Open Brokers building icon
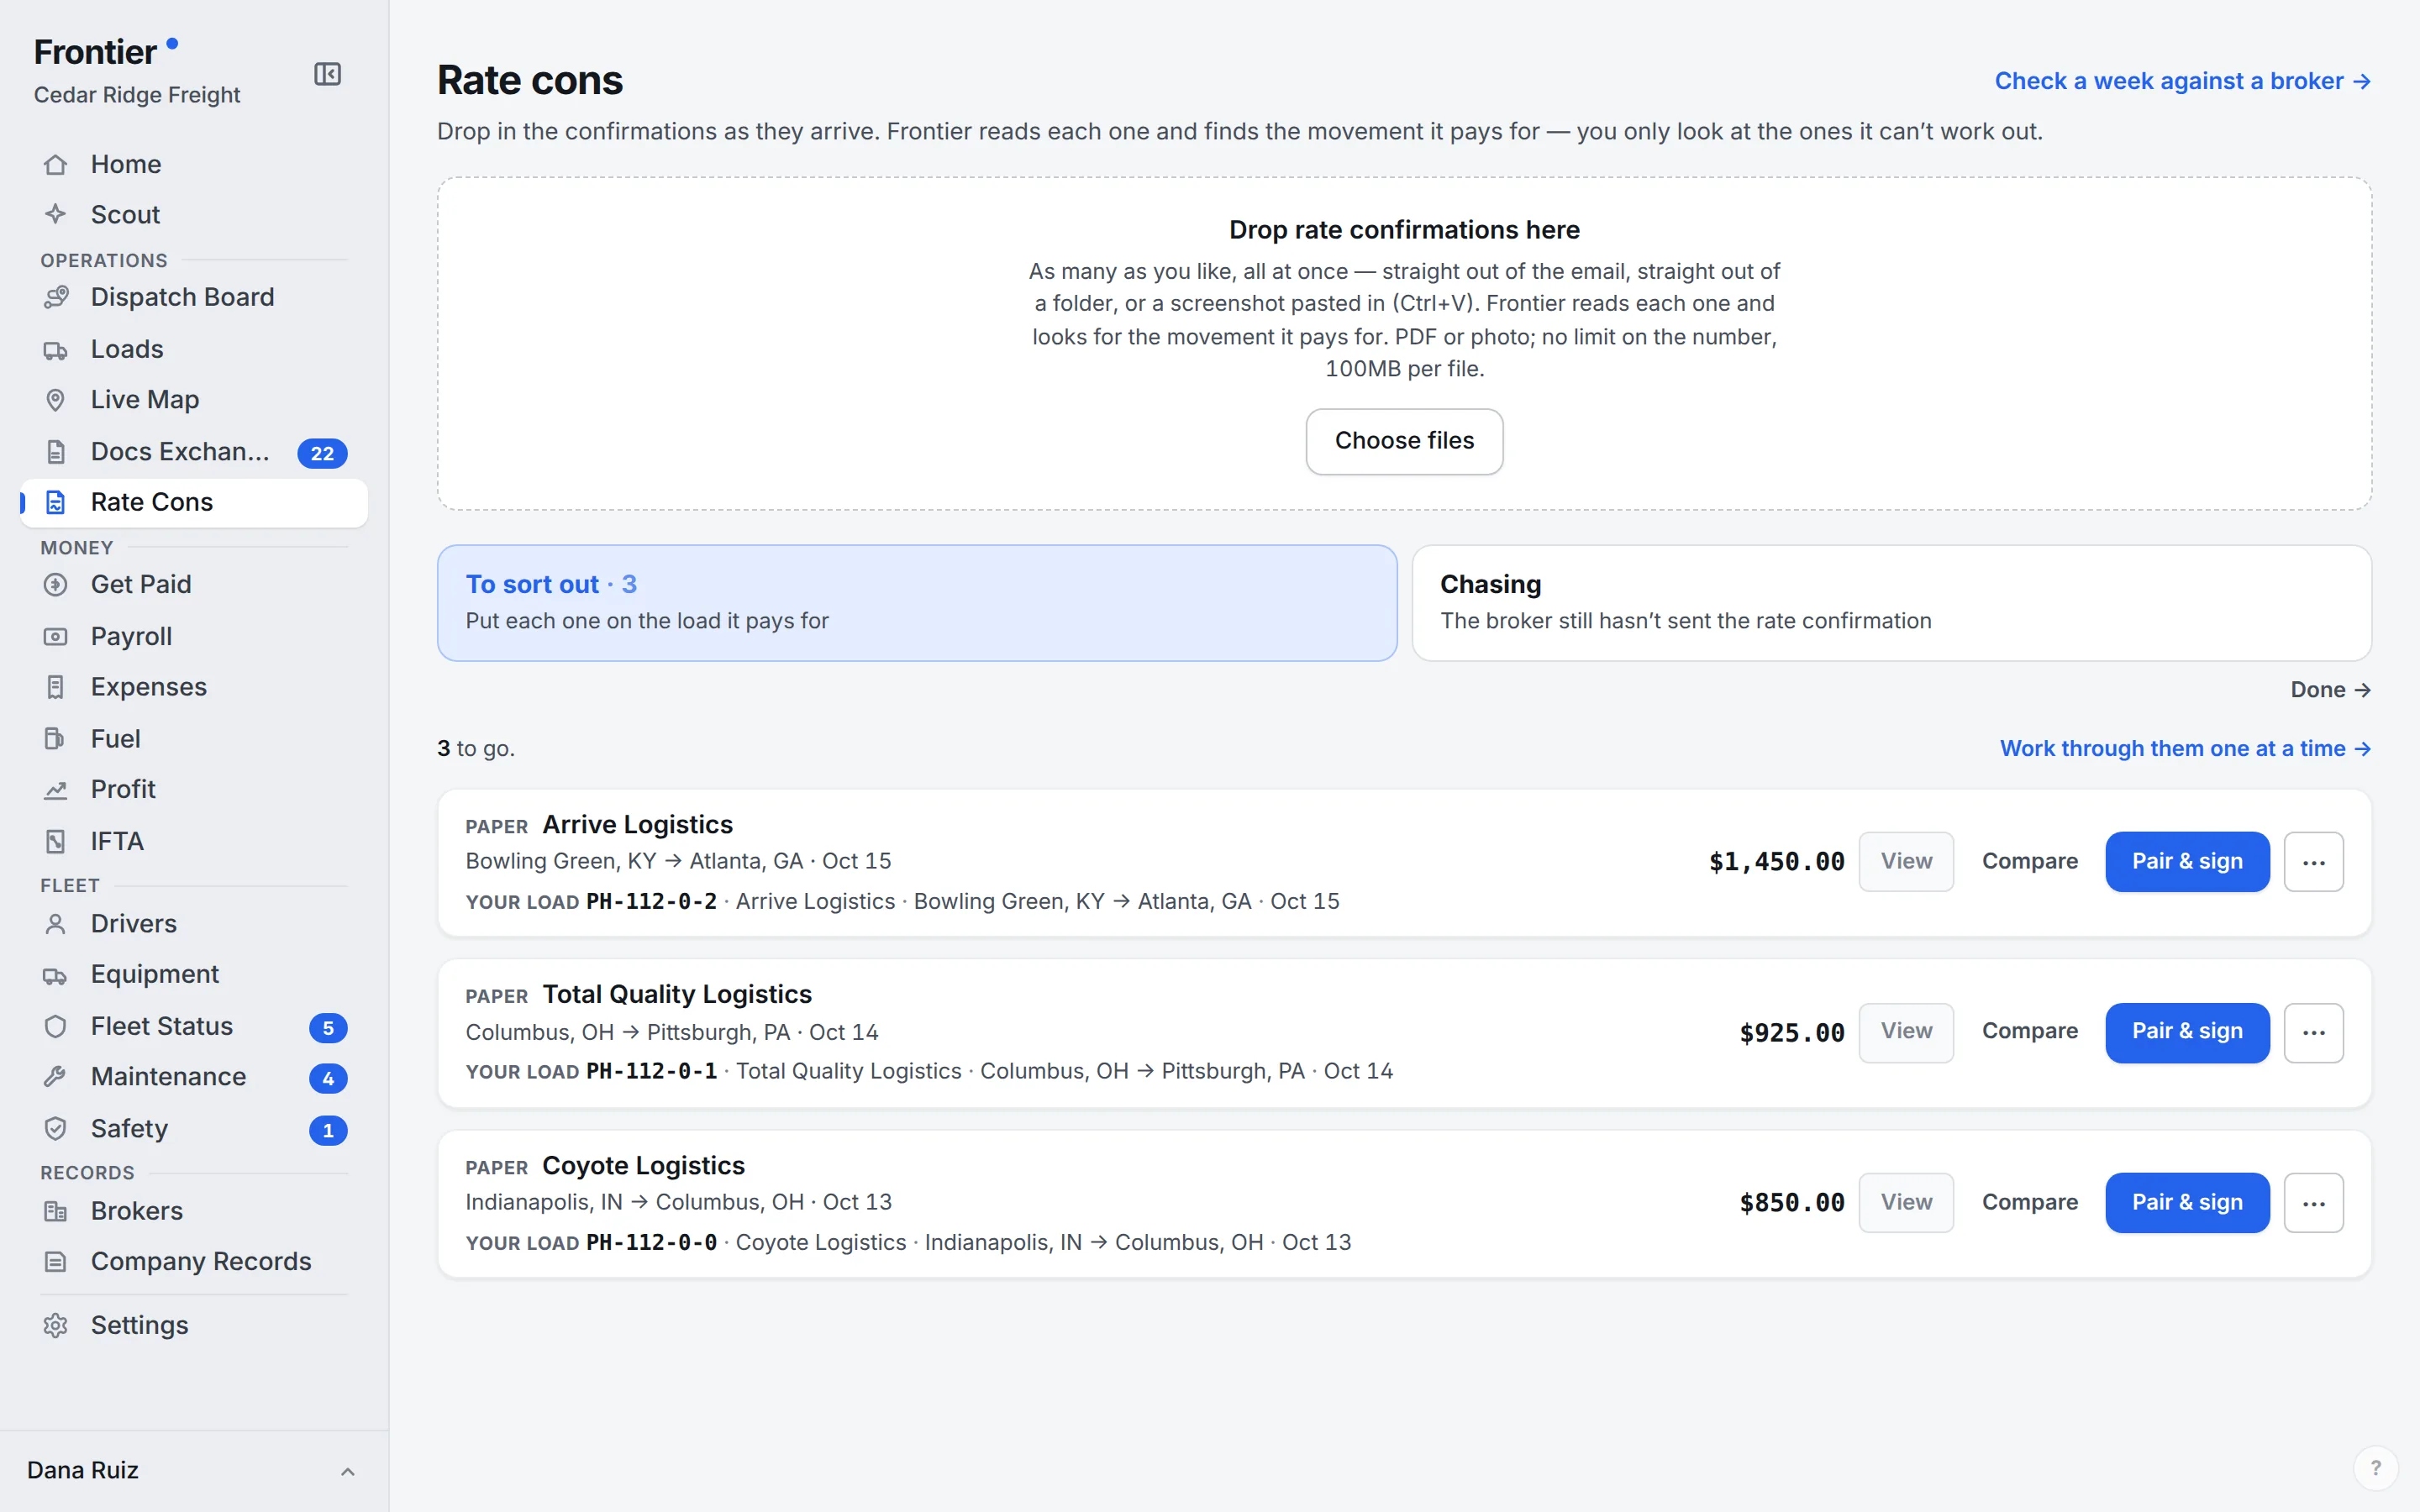 click(x=56, y=1211)
